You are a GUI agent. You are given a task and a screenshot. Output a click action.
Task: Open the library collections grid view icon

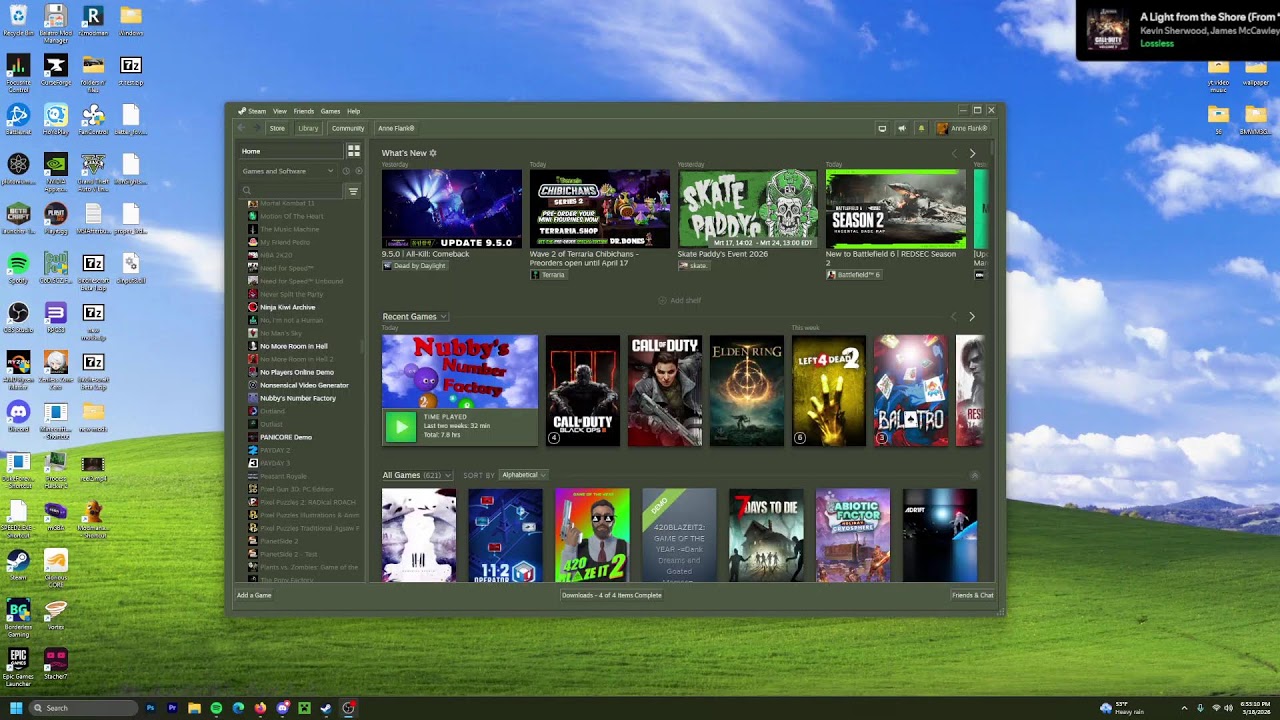(353, 151)
